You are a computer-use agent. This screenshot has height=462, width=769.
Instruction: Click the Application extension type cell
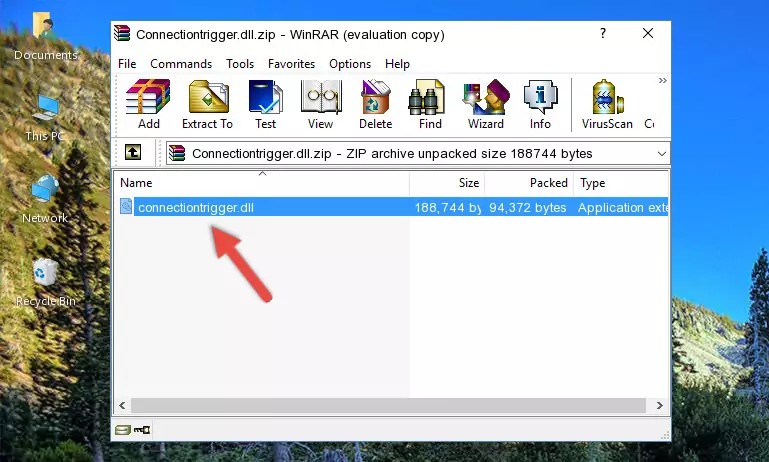click(623, 207)
